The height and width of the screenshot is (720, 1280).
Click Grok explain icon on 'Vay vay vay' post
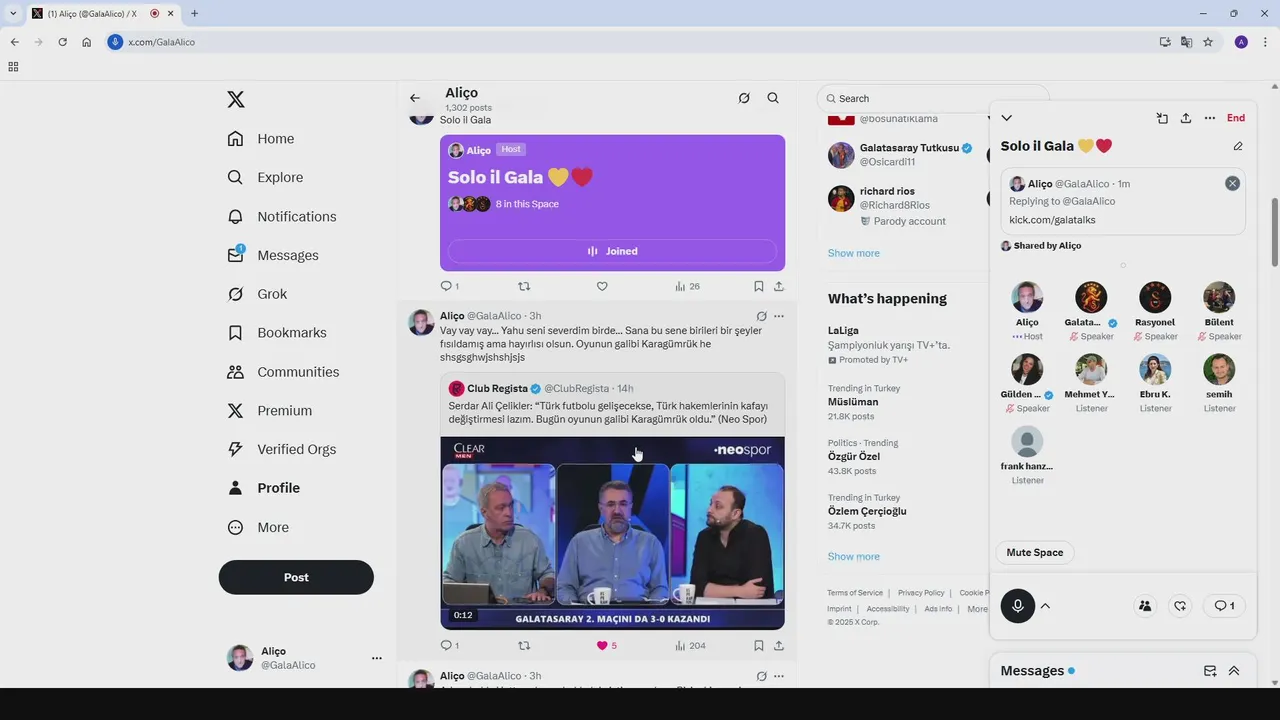761,316
